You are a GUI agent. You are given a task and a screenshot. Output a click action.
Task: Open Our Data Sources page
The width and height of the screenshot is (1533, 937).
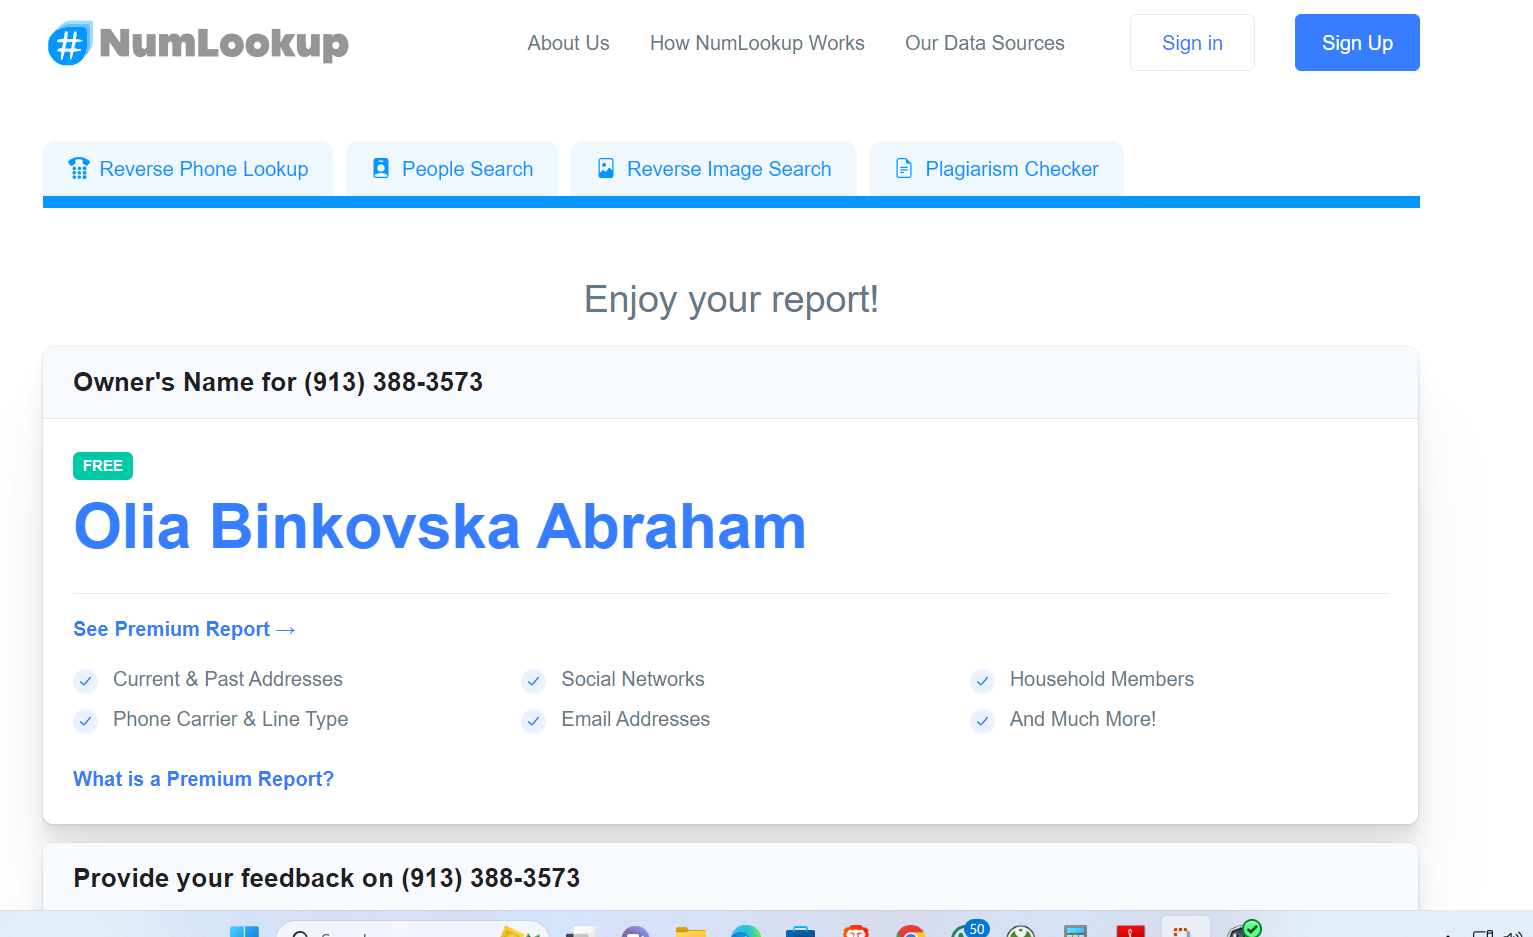click(985, 43)
